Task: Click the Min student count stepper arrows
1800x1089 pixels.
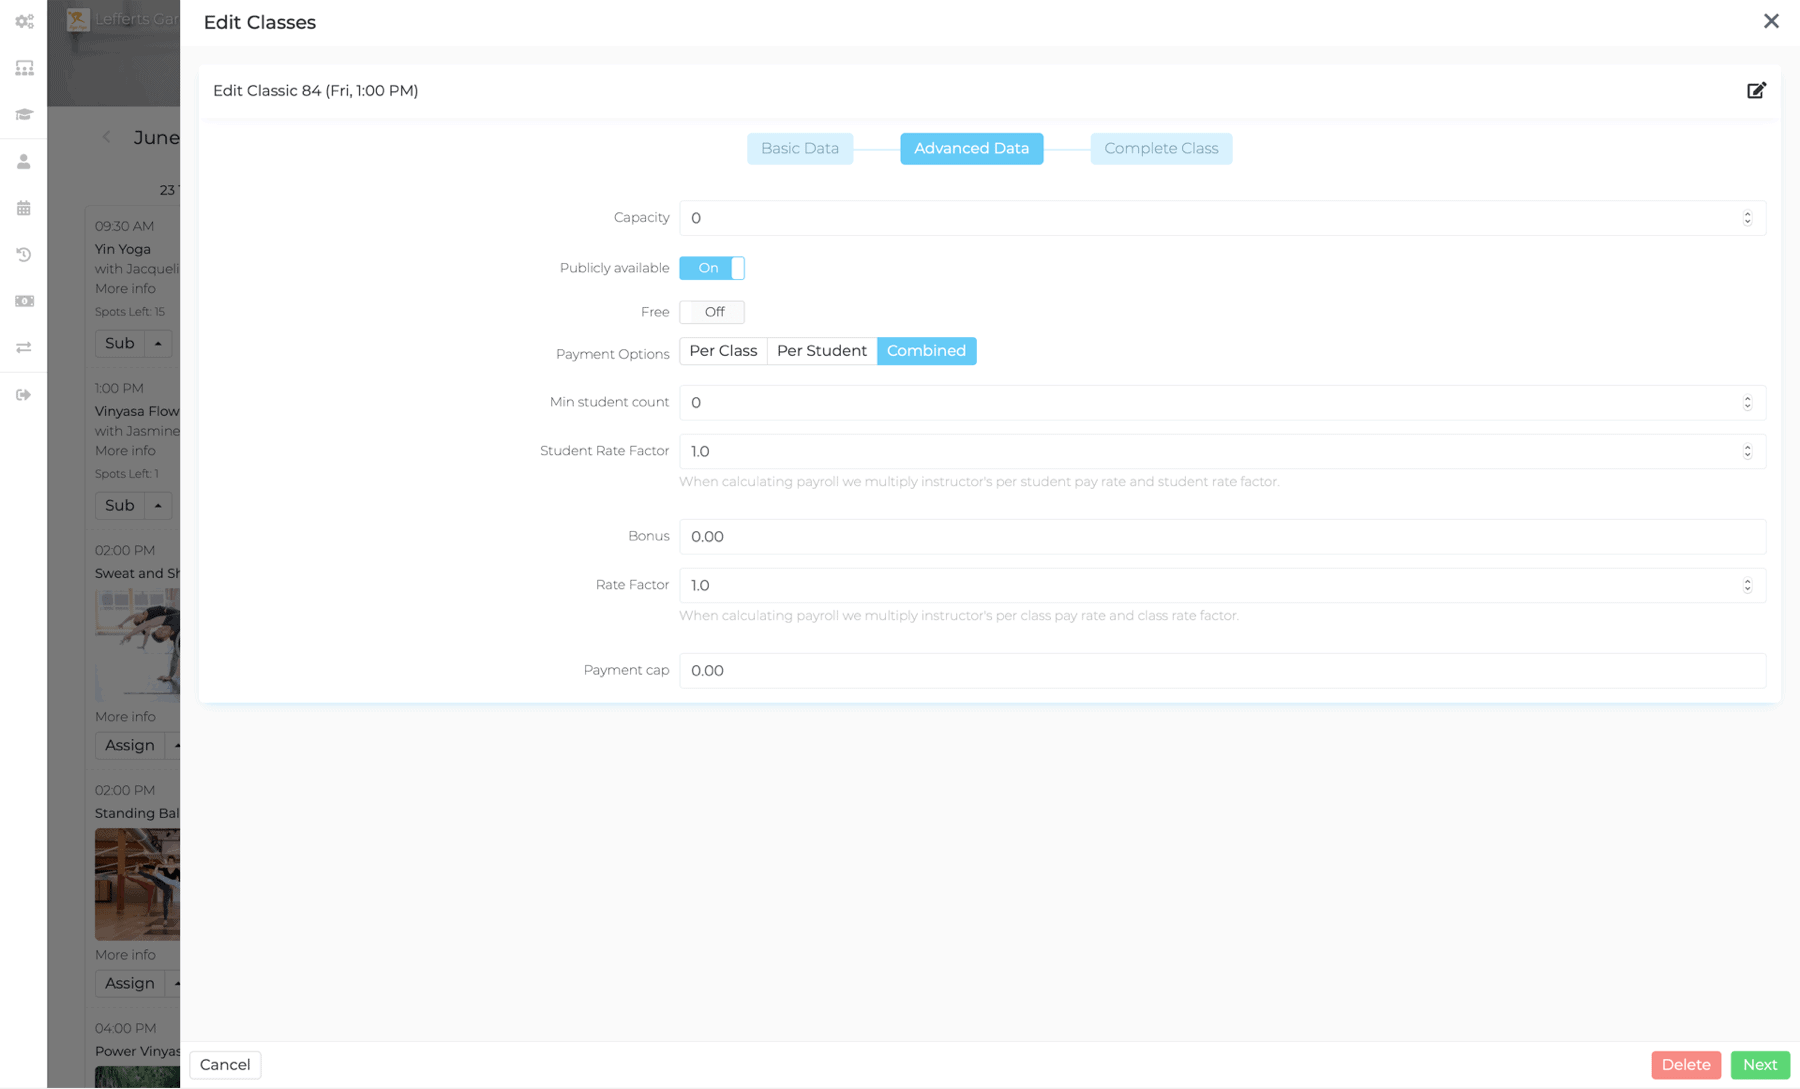Action: [1747, 402]
